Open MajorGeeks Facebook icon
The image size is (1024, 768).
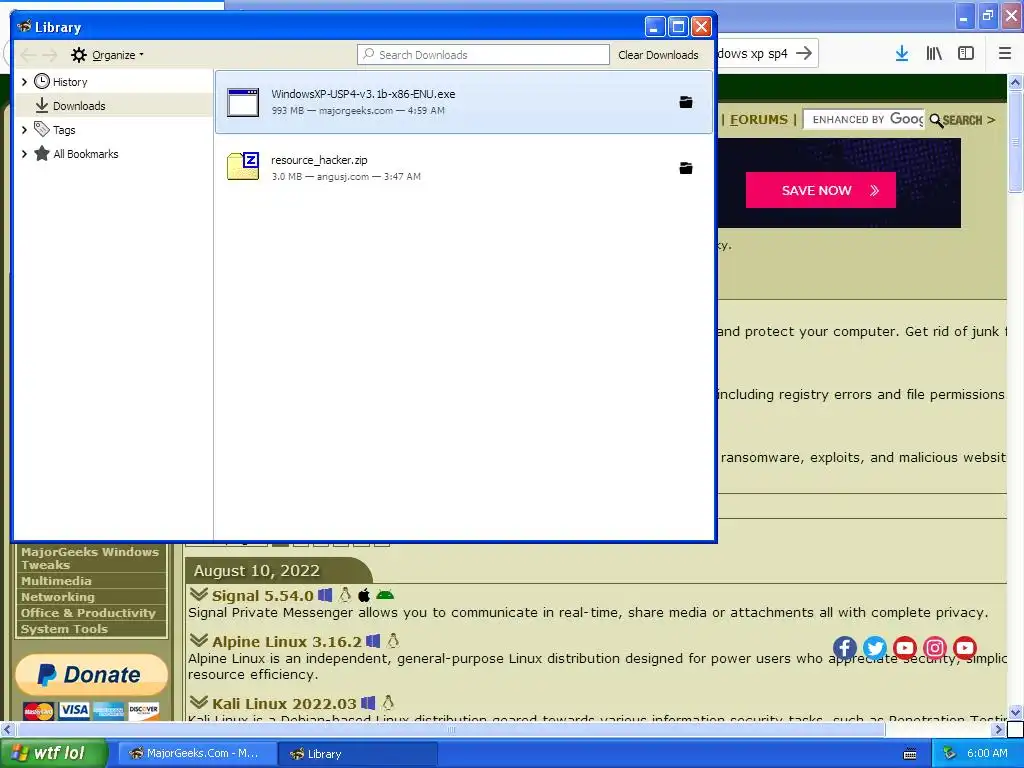point(844,648)
